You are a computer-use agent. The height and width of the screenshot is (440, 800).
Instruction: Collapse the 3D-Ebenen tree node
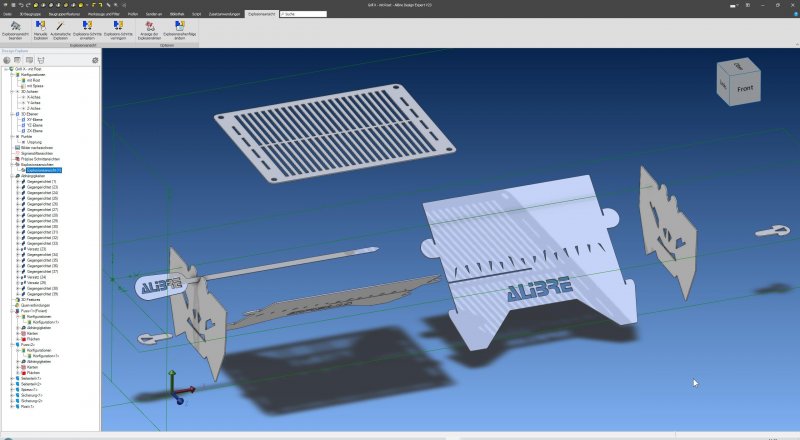12,114
